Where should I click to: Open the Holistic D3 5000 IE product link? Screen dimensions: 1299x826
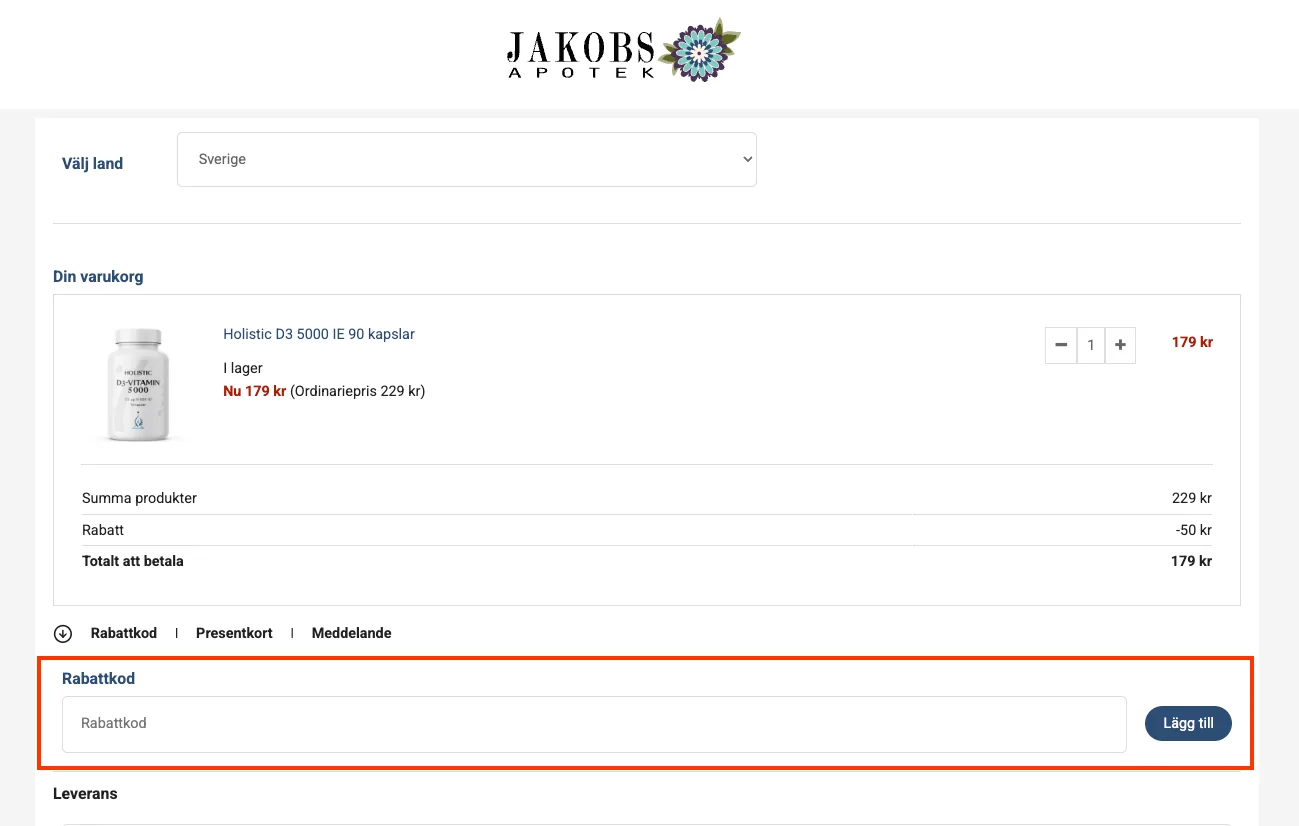coord(319,334)
